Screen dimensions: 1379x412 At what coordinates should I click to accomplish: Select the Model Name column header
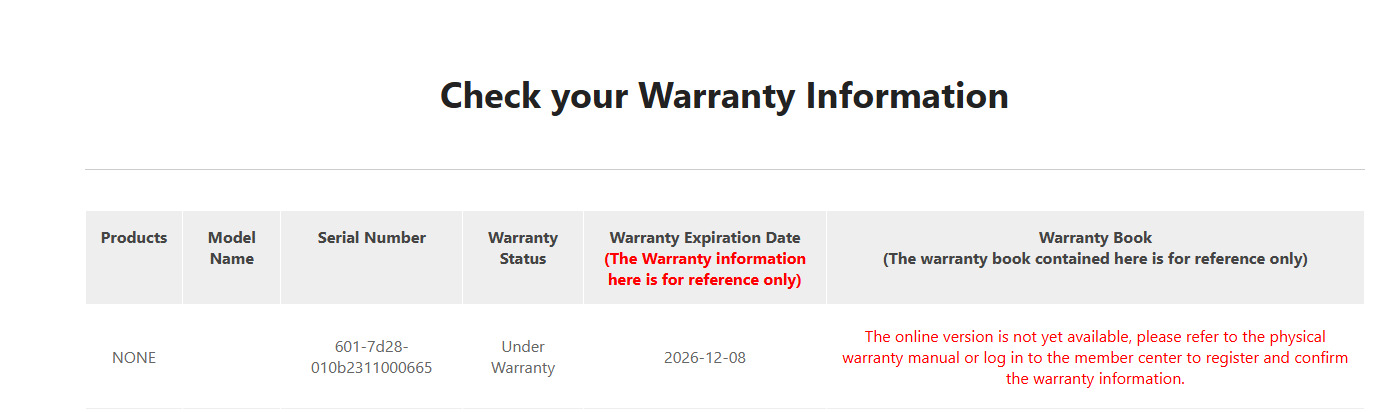[232, 248]
